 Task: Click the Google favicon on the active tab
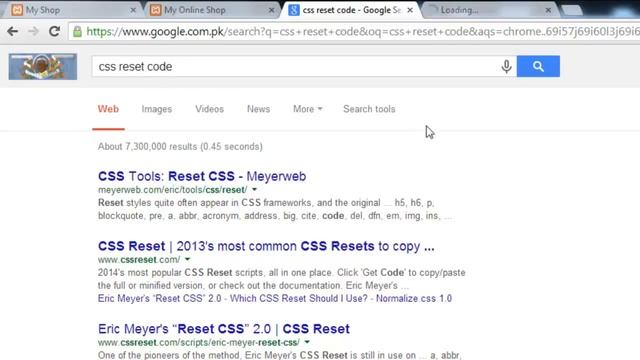293,10
